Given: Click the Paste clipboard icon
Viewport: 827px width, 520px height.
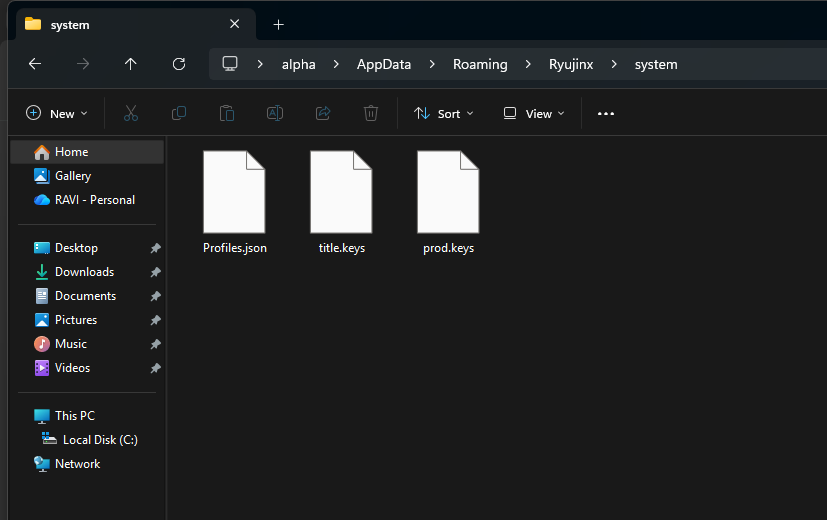Looking at the screenshot, I should [227, 113].
